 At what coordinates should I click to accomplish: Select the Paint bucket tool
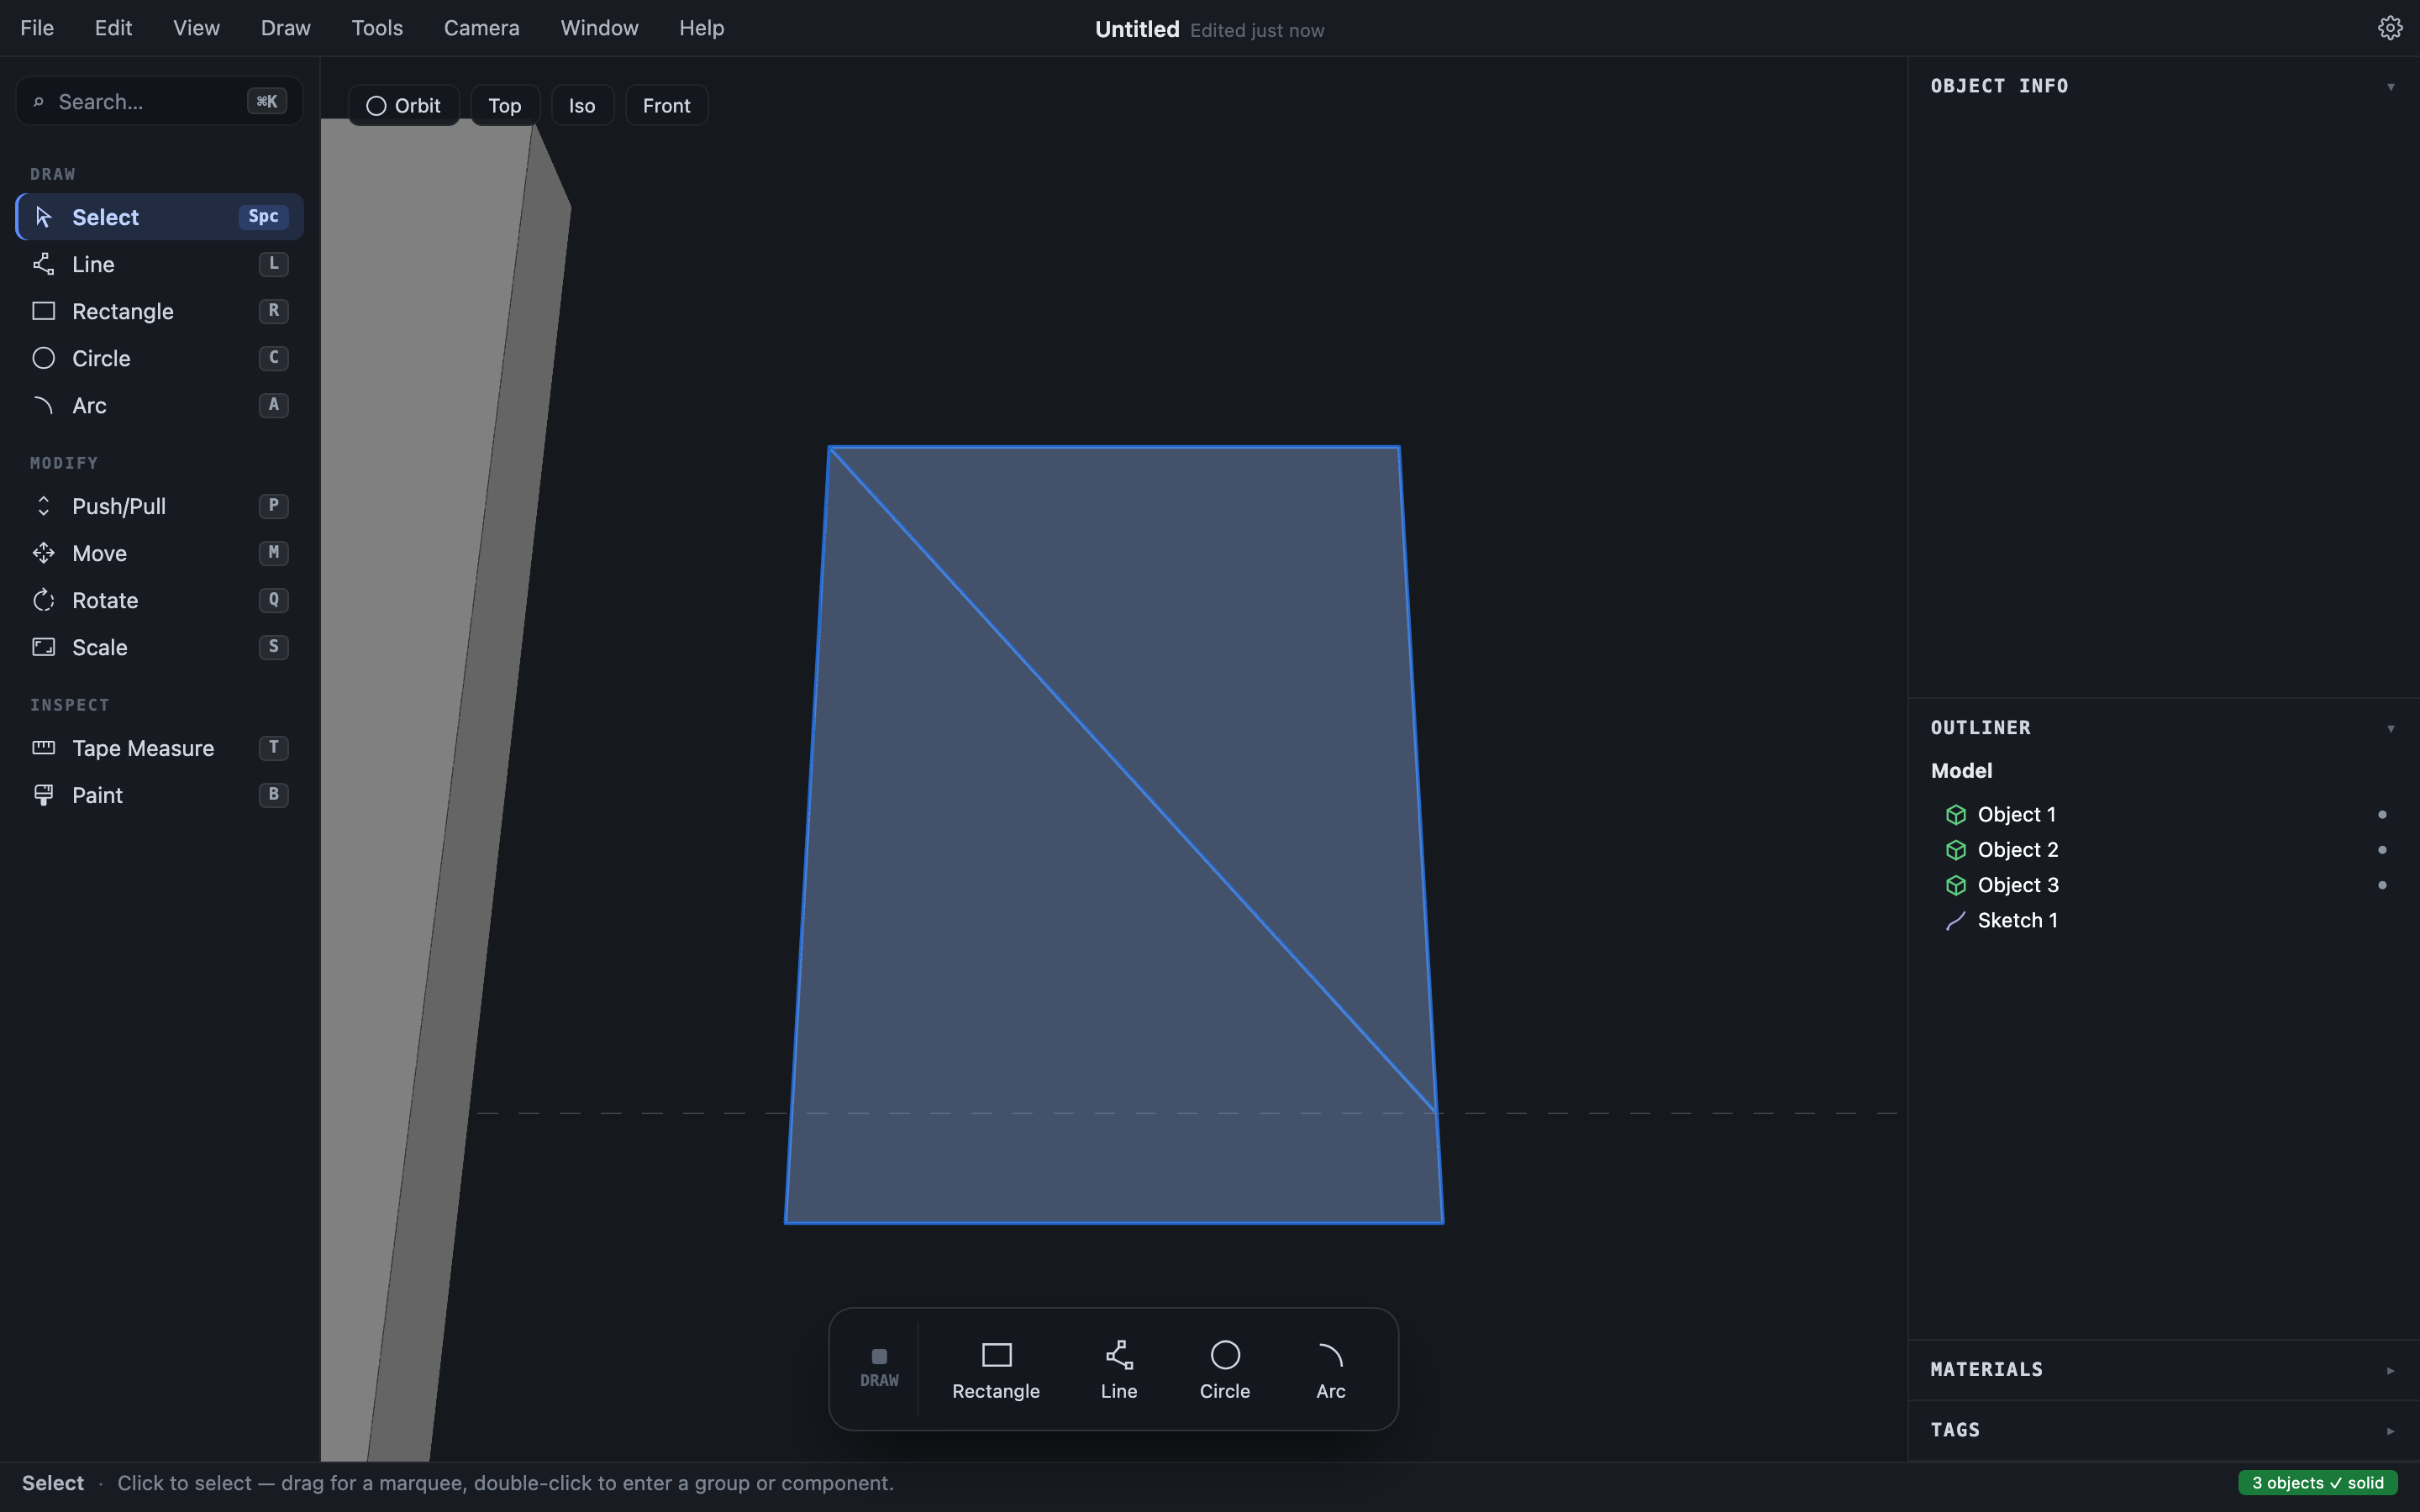(159, 795)
